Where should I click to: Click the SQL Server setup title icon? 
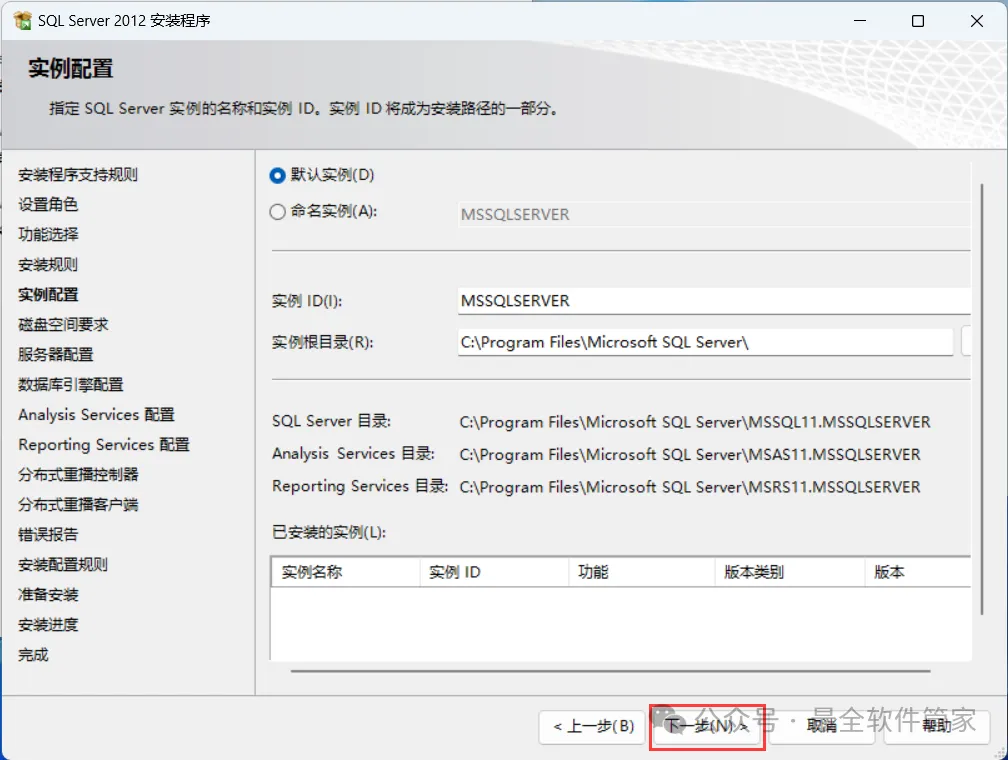22,21
